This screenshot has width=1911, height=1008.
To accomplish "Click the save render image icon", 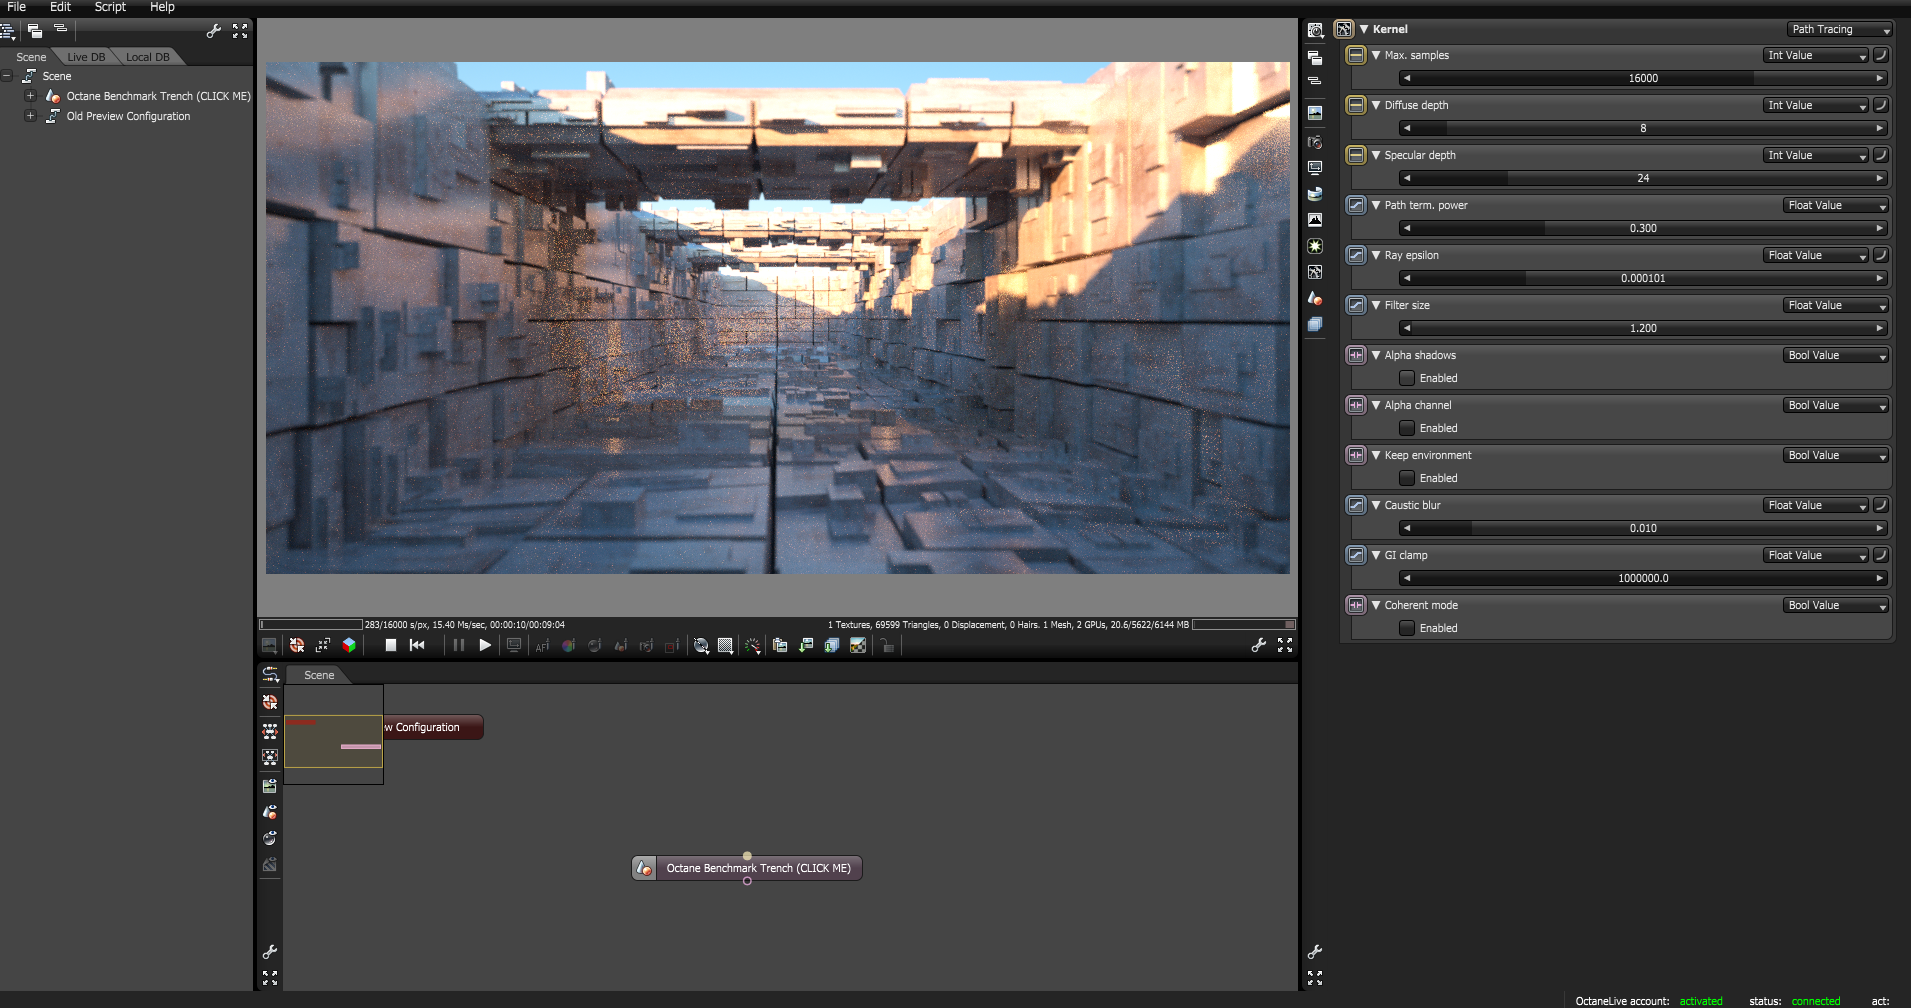I will [x=806, y=645].
